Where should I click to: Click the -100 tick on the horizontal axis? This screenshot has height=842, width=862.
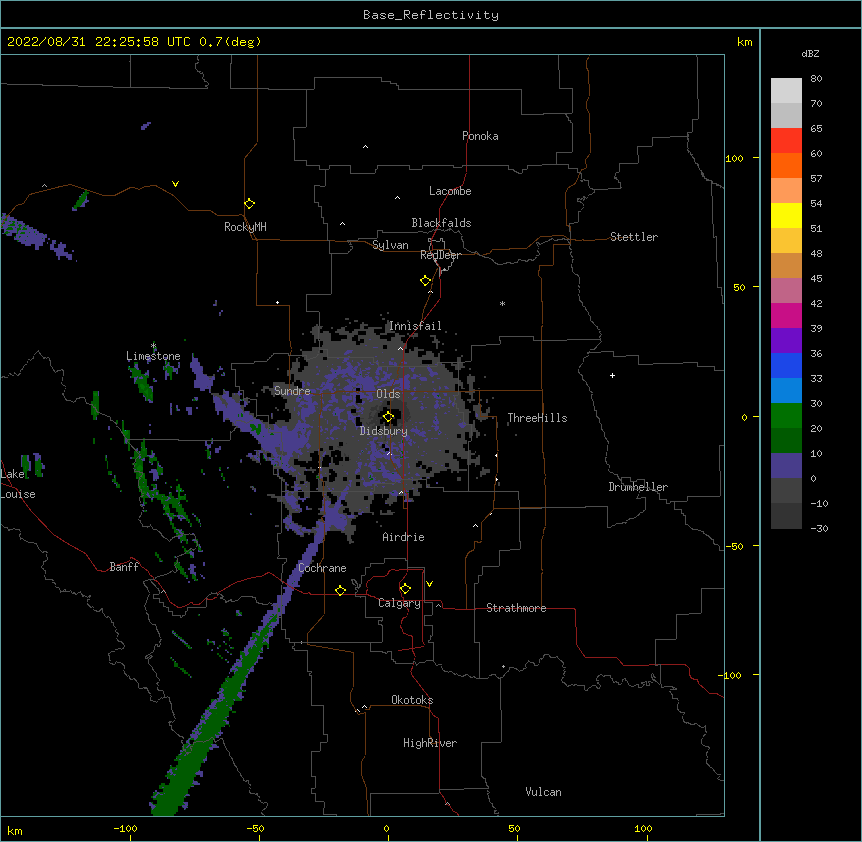click(x=125, y=829)
